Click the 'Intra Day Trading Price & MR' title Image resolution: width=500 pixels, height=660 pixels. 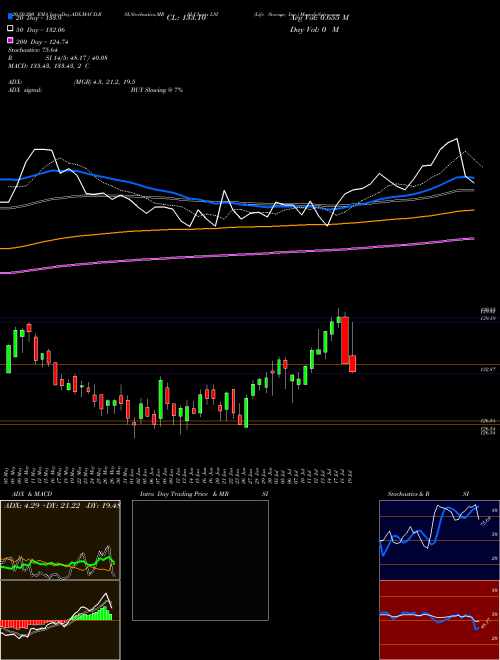(x=184, y=494)
